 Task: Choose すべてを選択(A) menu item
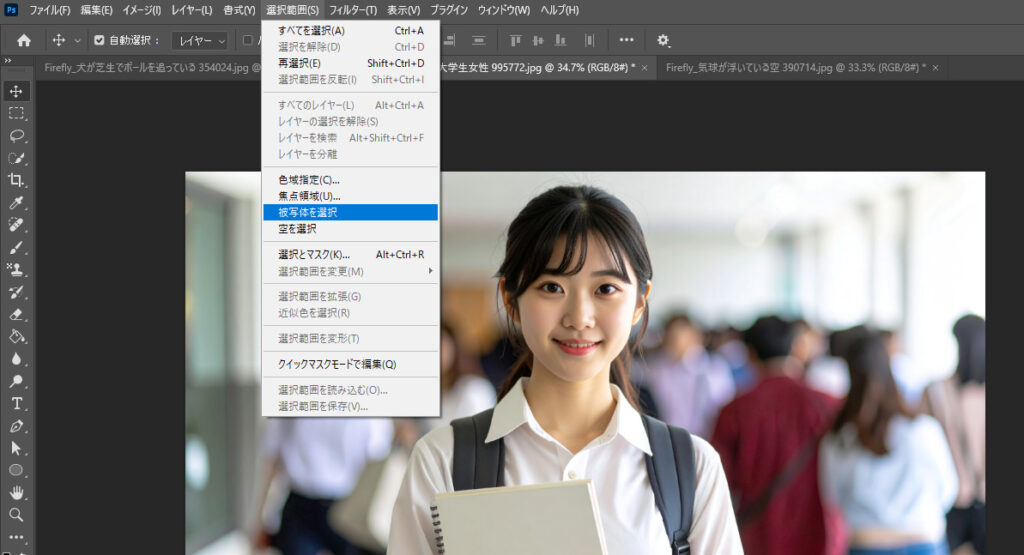350,31
